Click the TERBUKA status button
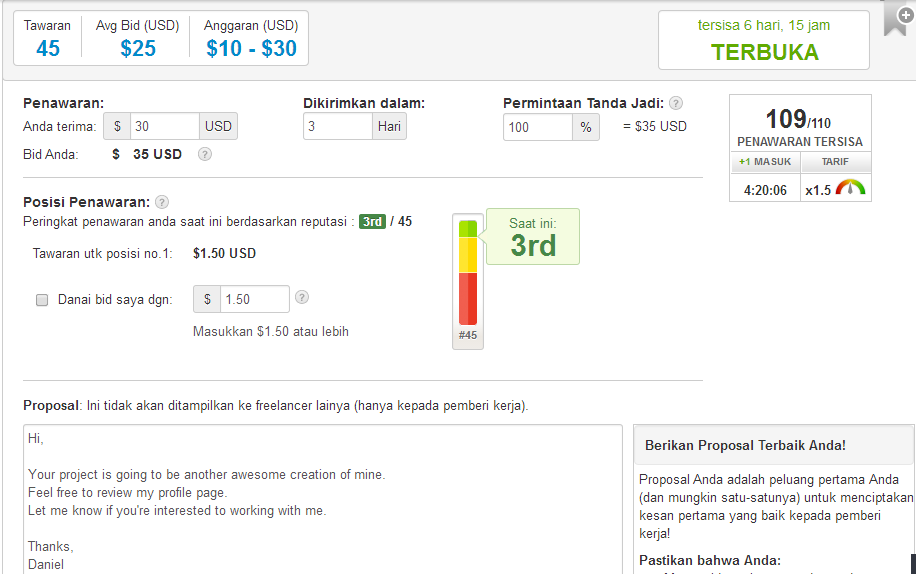Viewport: 916px width, 574px height. click(764, 53)
